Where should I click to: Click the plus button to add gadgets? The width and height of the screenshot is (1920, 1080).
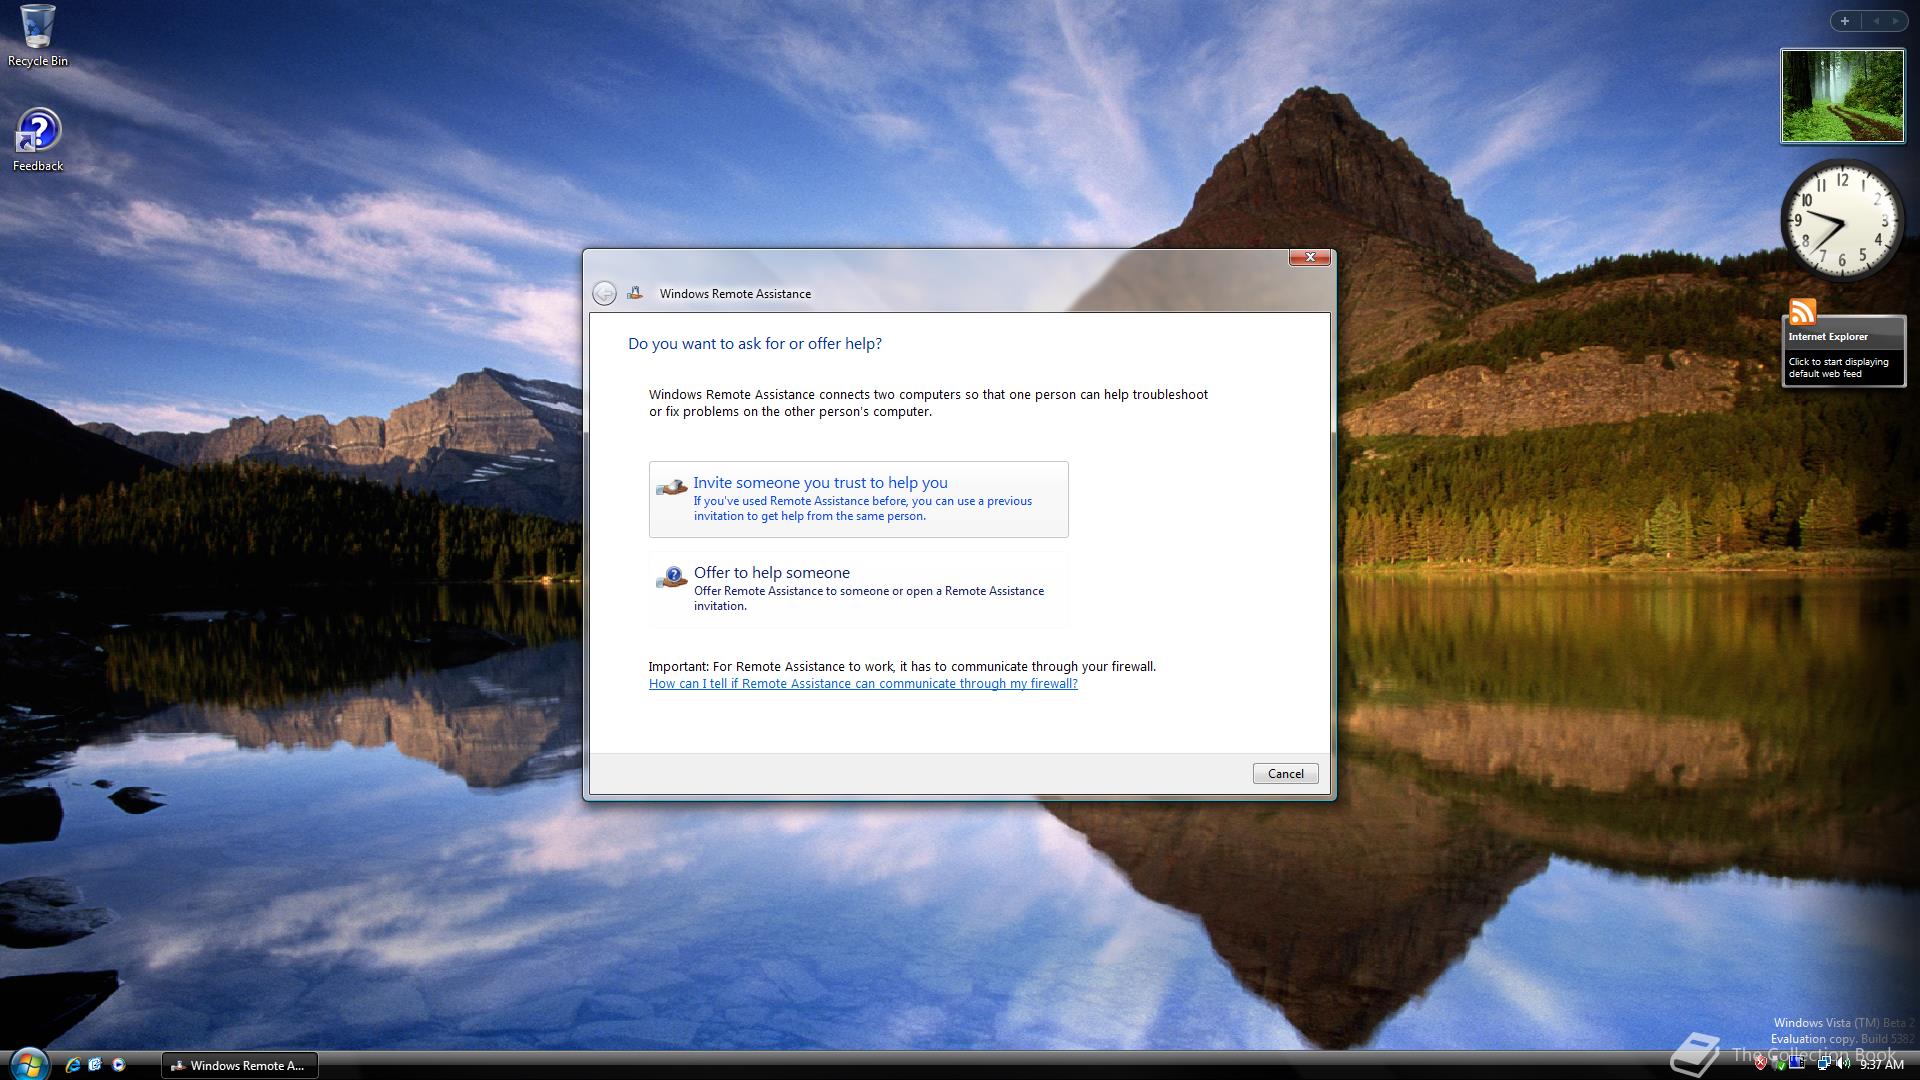pyautogui.click(x=1845, y=21)
